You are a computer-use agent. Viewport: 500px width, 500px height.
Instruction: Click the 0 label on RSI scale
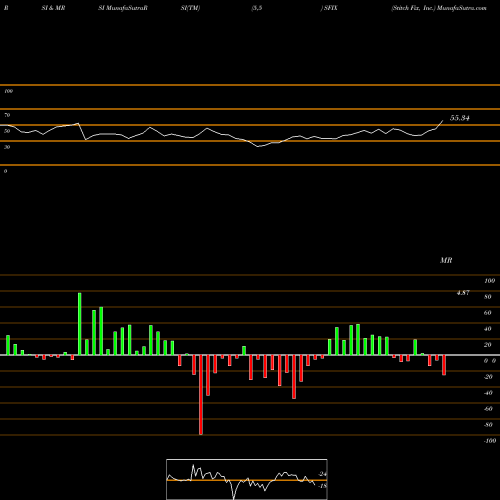pos(5,171)
